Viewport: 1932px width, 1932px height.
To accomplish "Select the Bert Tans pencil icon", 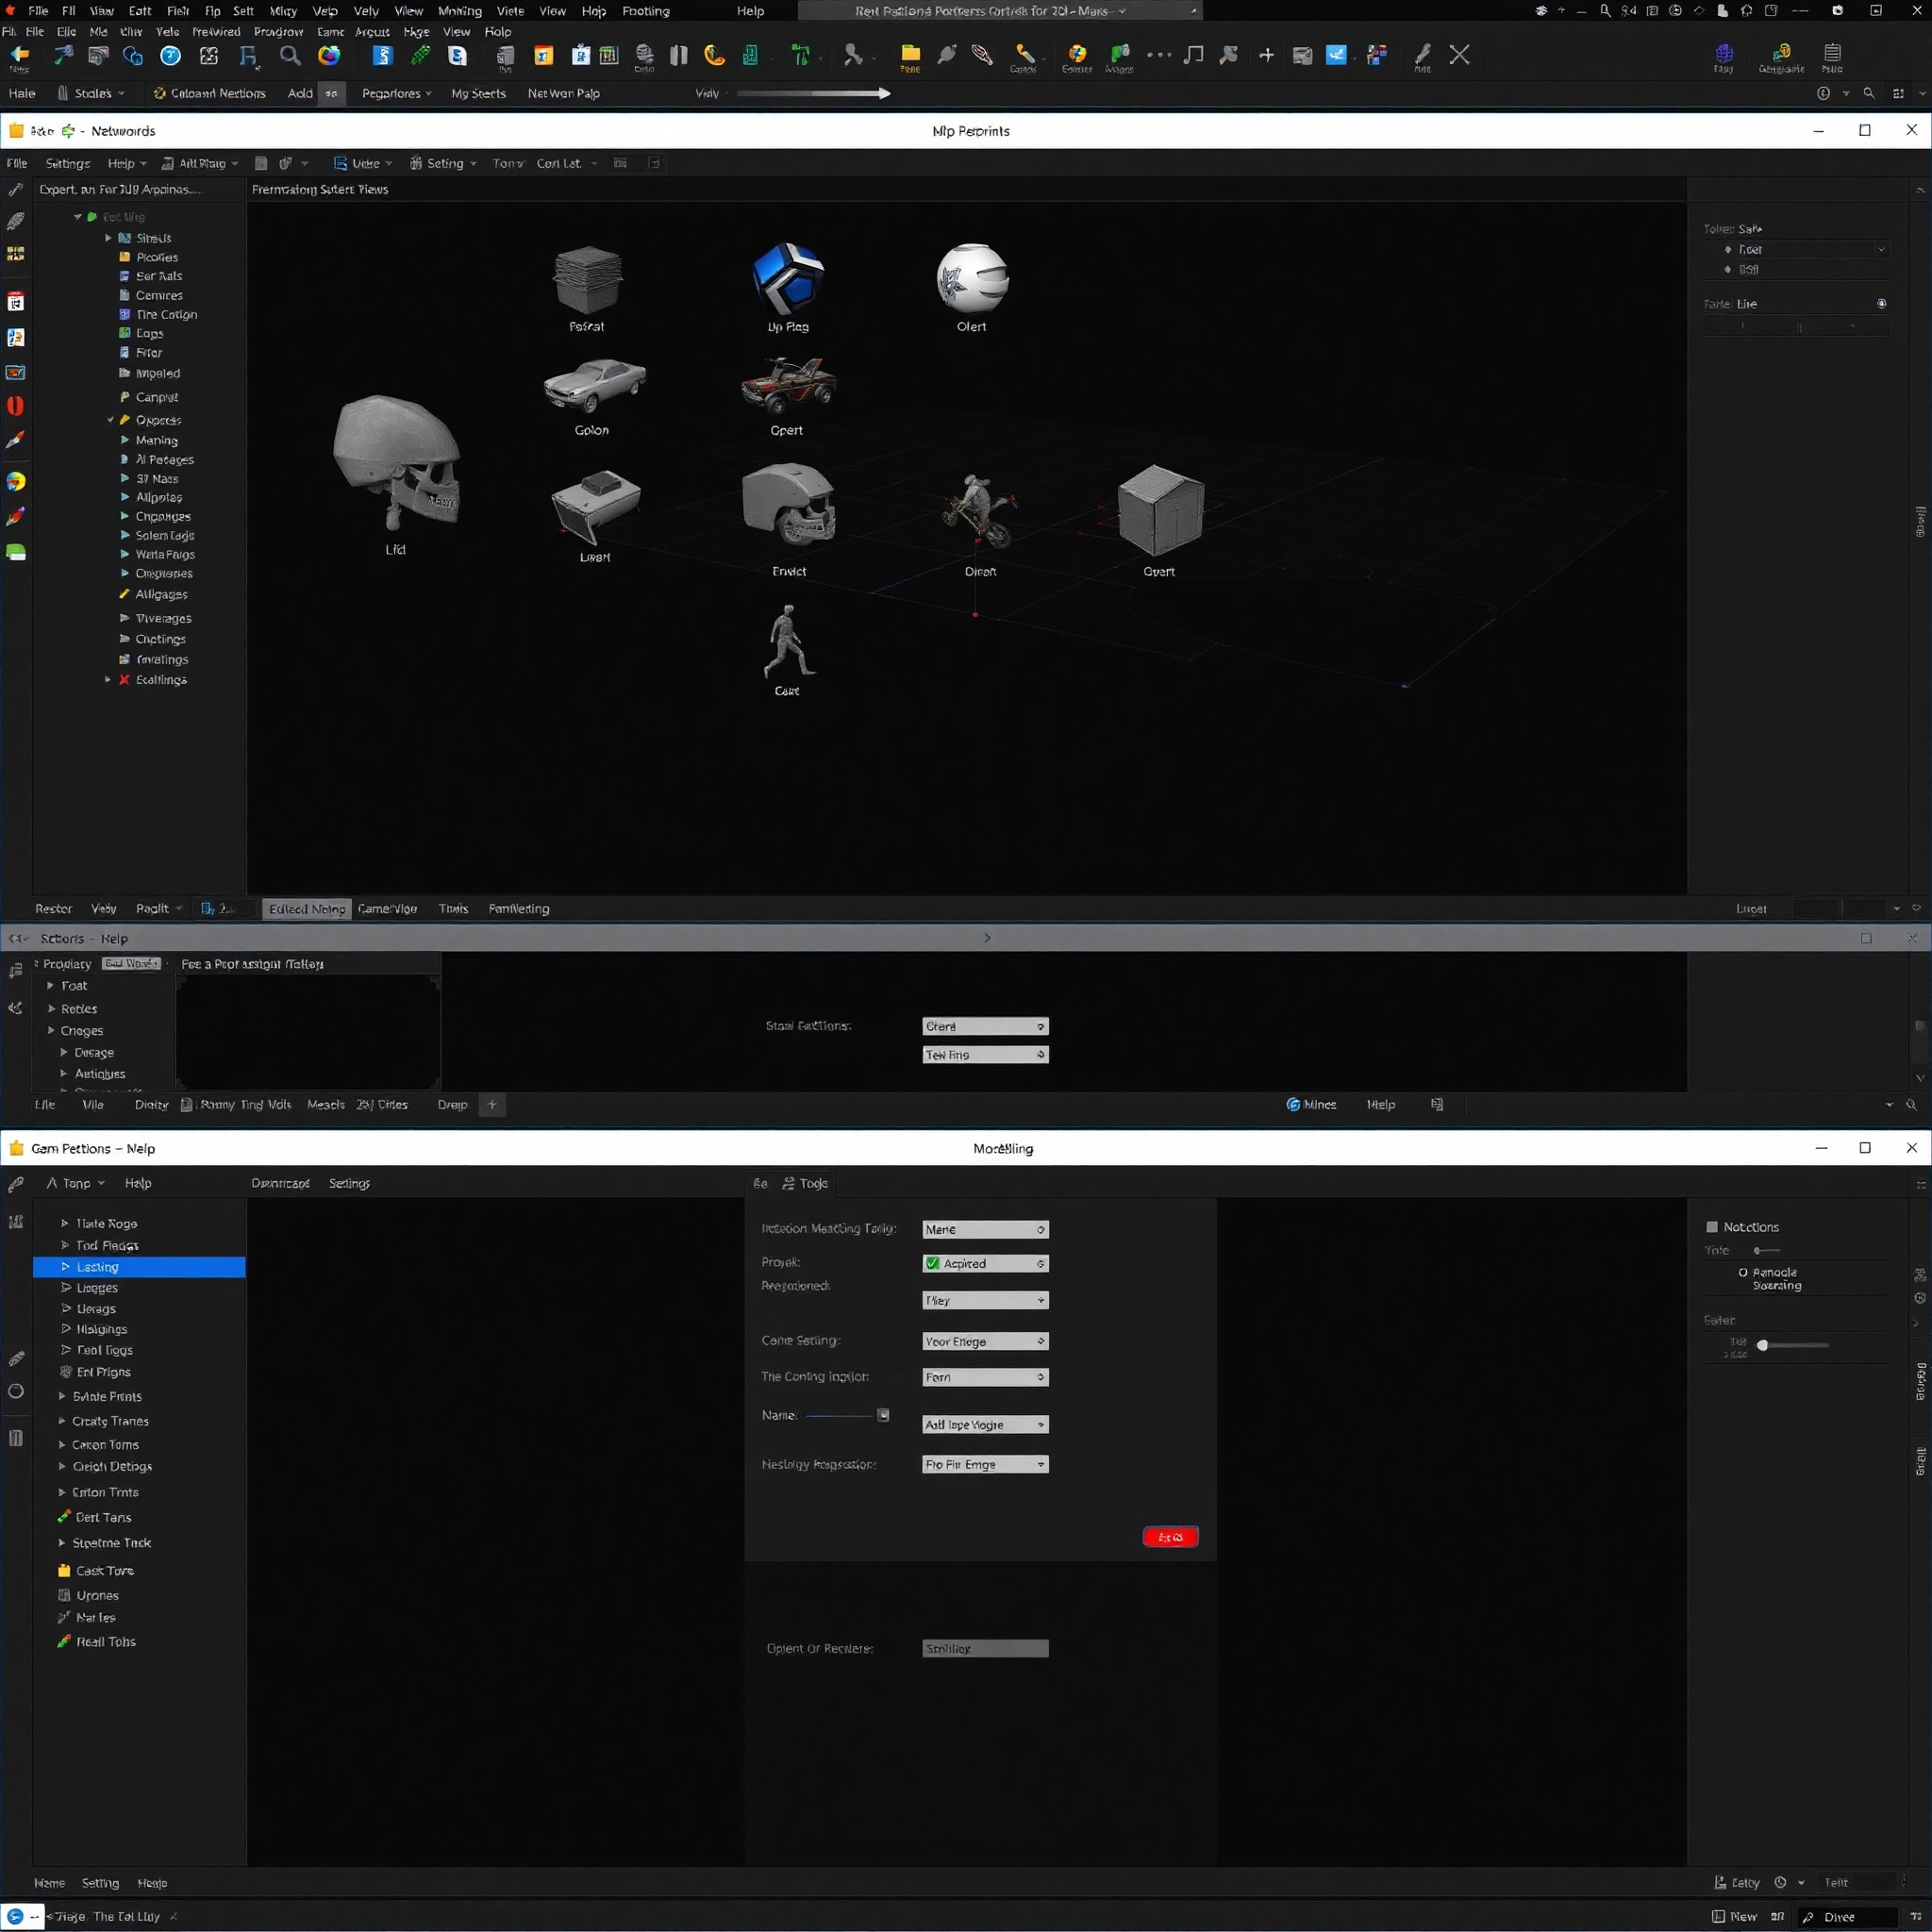I will click(65, 1517).
